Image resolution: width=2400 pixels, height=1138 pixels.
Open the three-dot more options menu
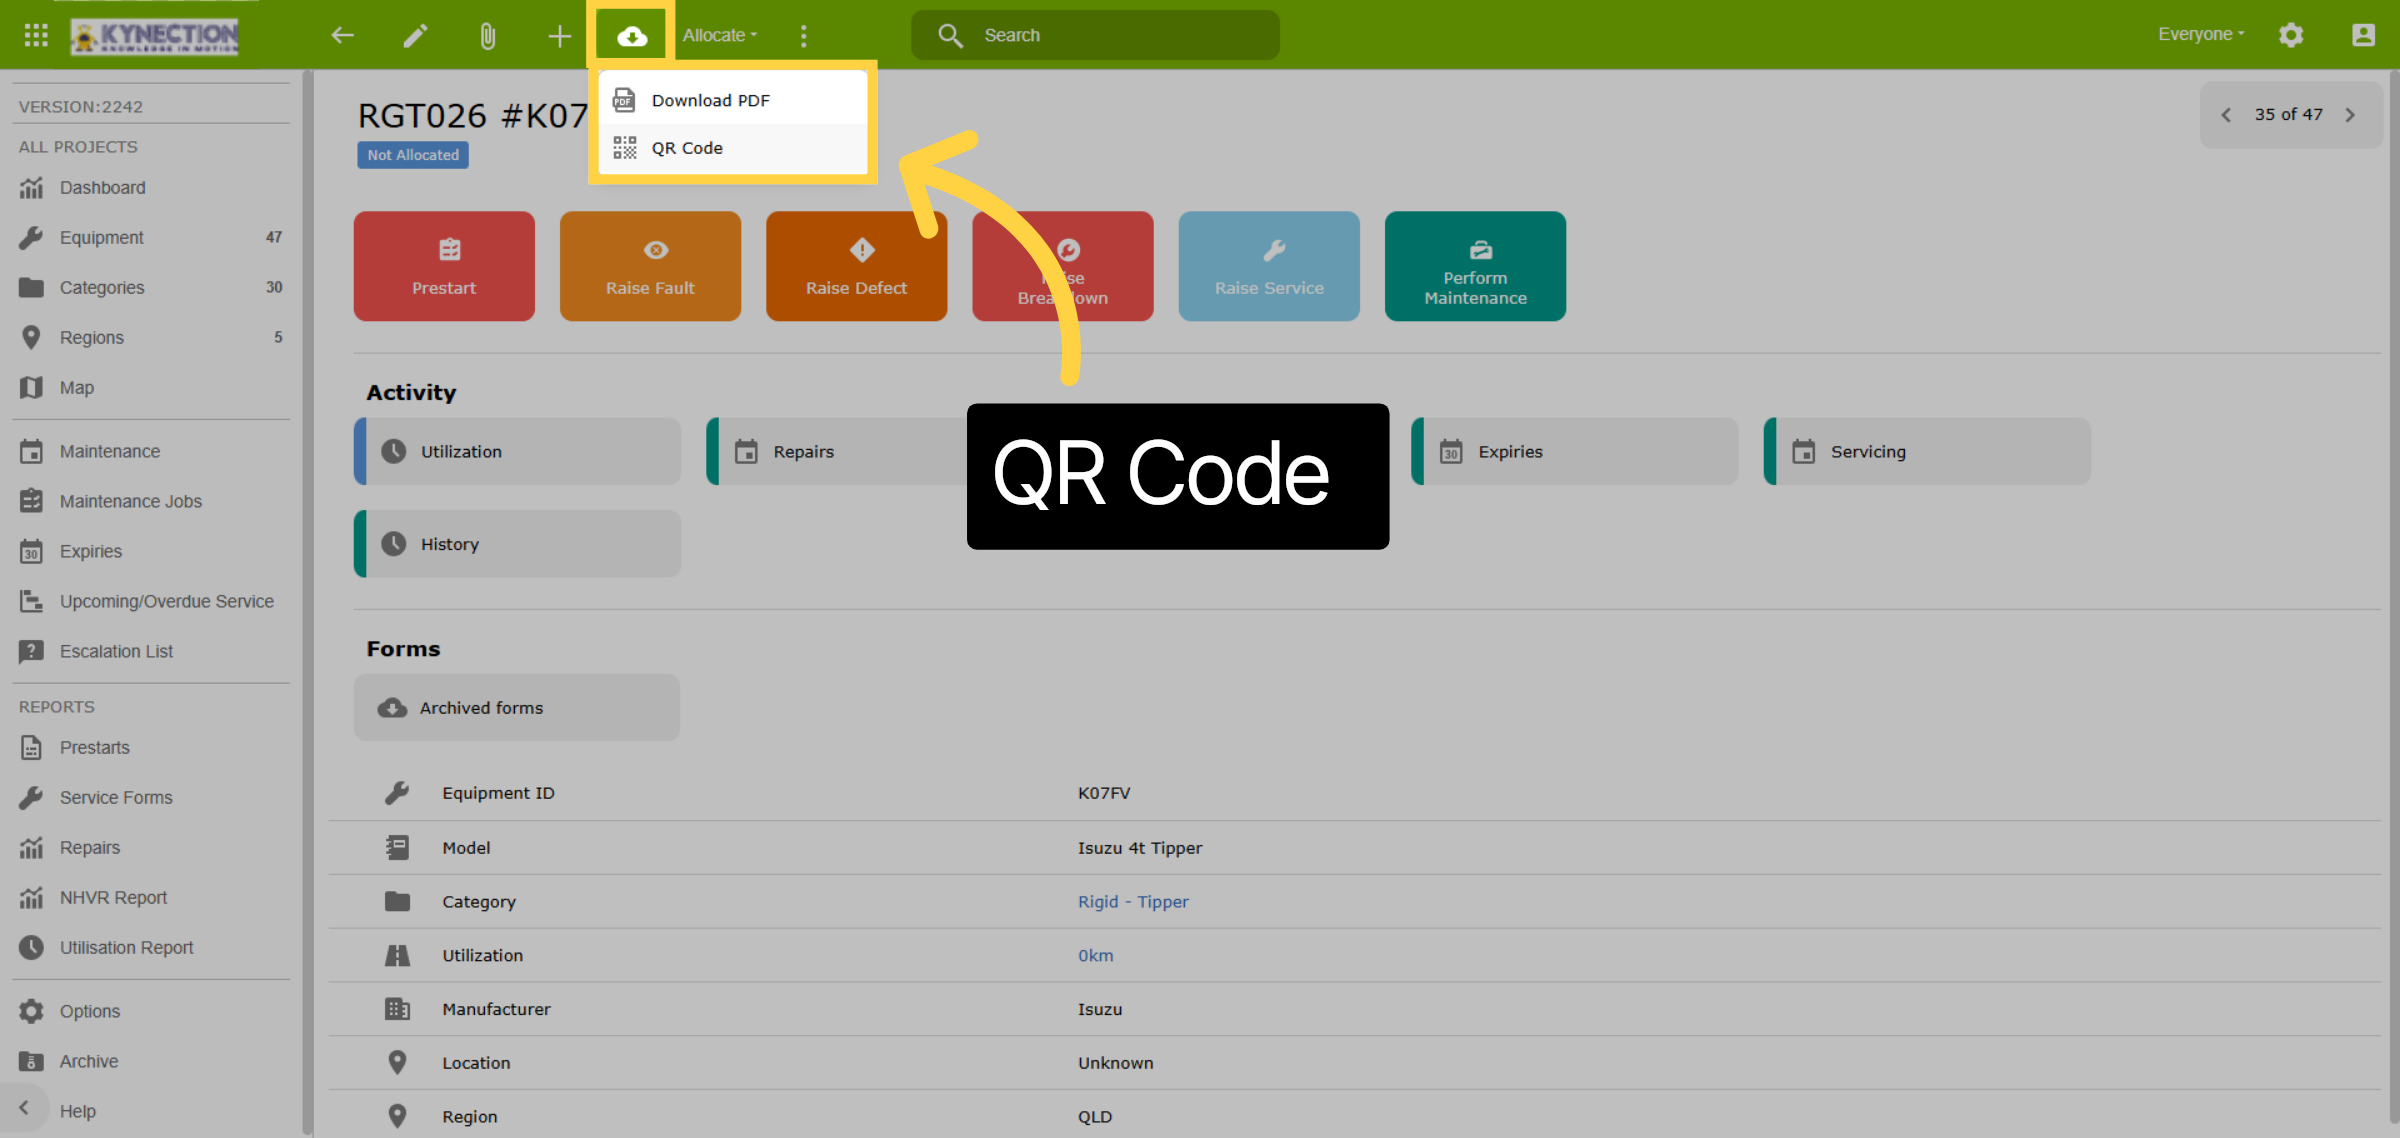(x=803, y=36)
